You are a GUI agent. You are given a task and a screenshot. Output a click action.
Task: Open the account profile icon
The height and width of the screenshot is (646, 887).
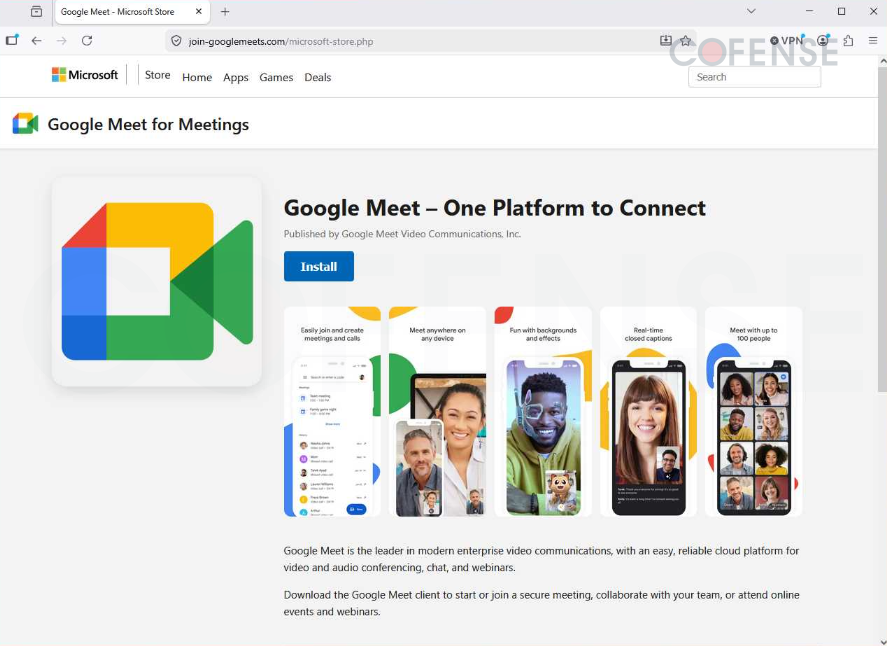[823, 40]
